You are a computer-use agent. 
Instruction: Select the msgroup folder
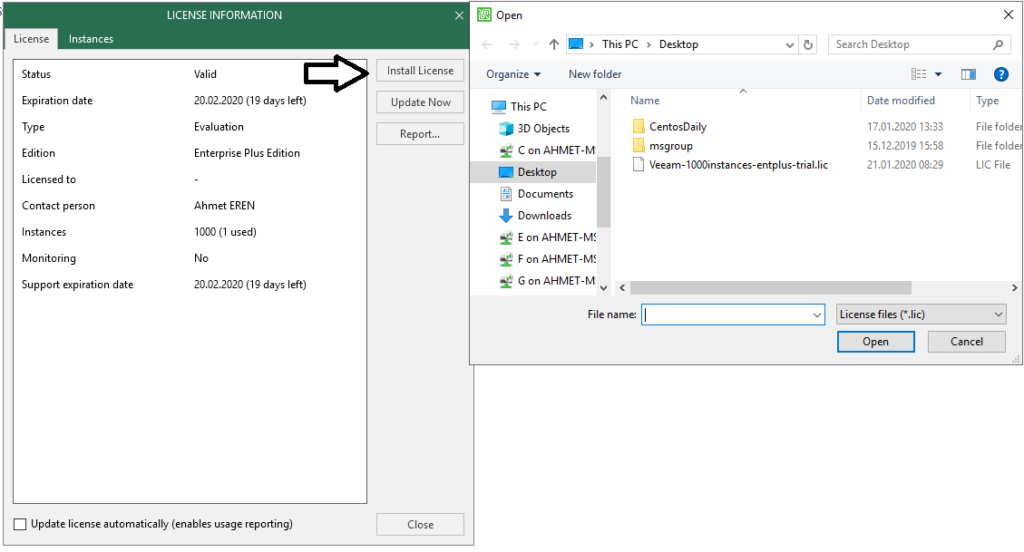click(671, 146)
